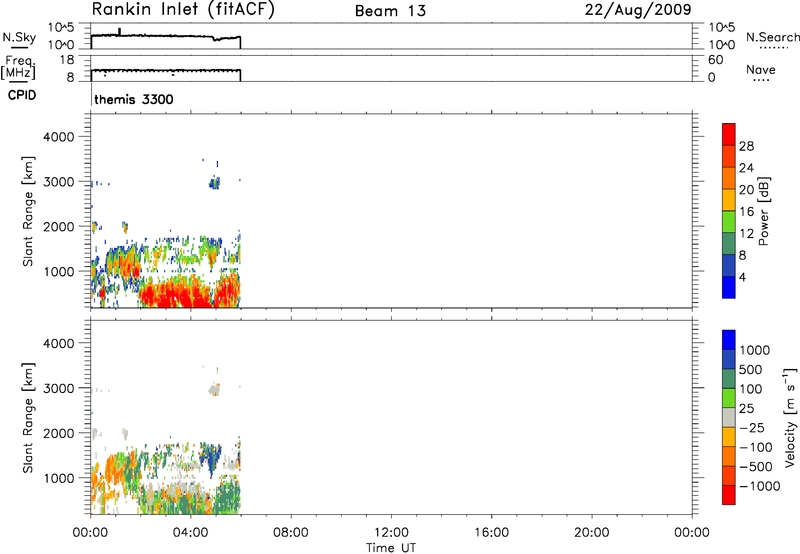This screenshot has height=554, width=800.
Task: Click the '1000' Velocity colorbar value
Action: pyautogui.click(x=755, y=350)
